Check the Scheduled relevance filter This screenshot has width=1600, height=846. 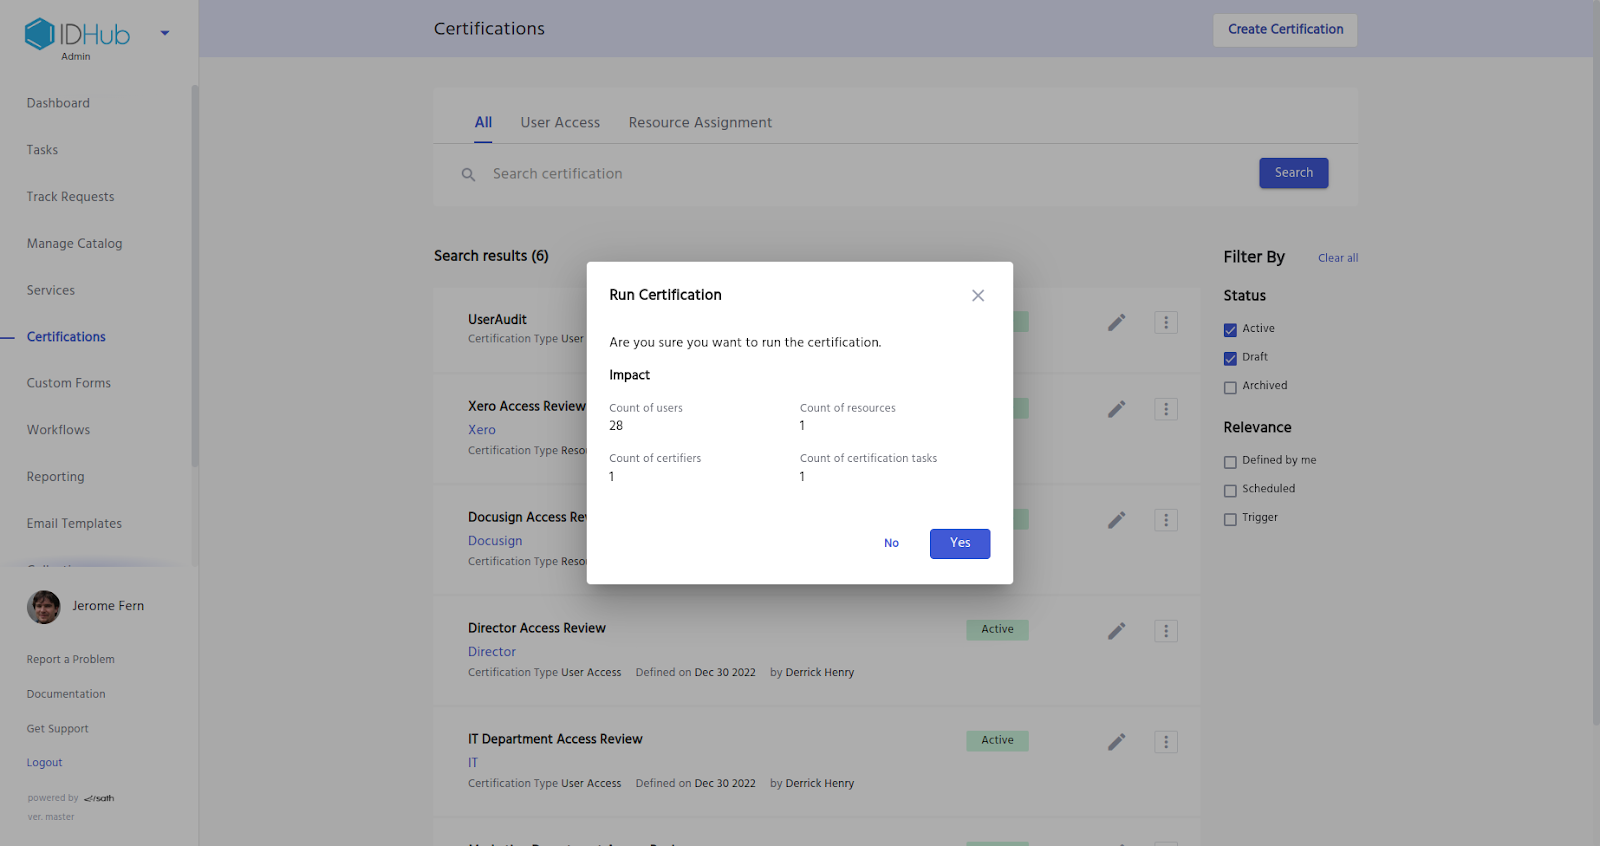click(x=1230, y=490)
